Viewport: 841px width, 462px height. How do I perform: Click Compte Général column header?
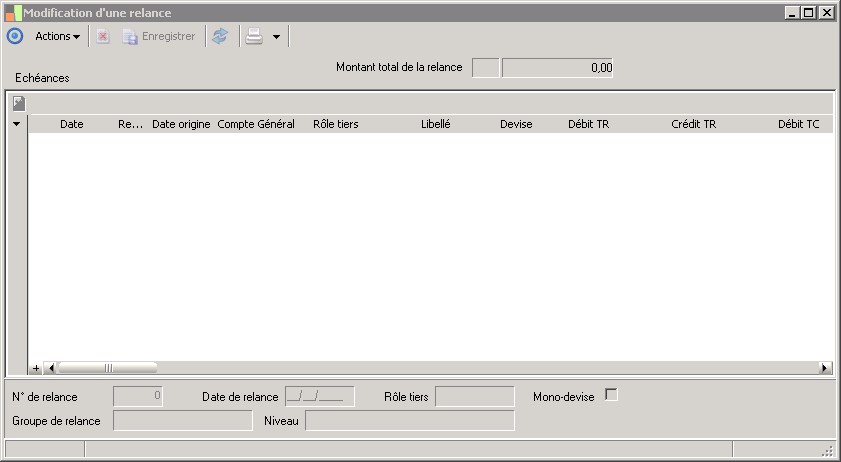pos(256,124)
